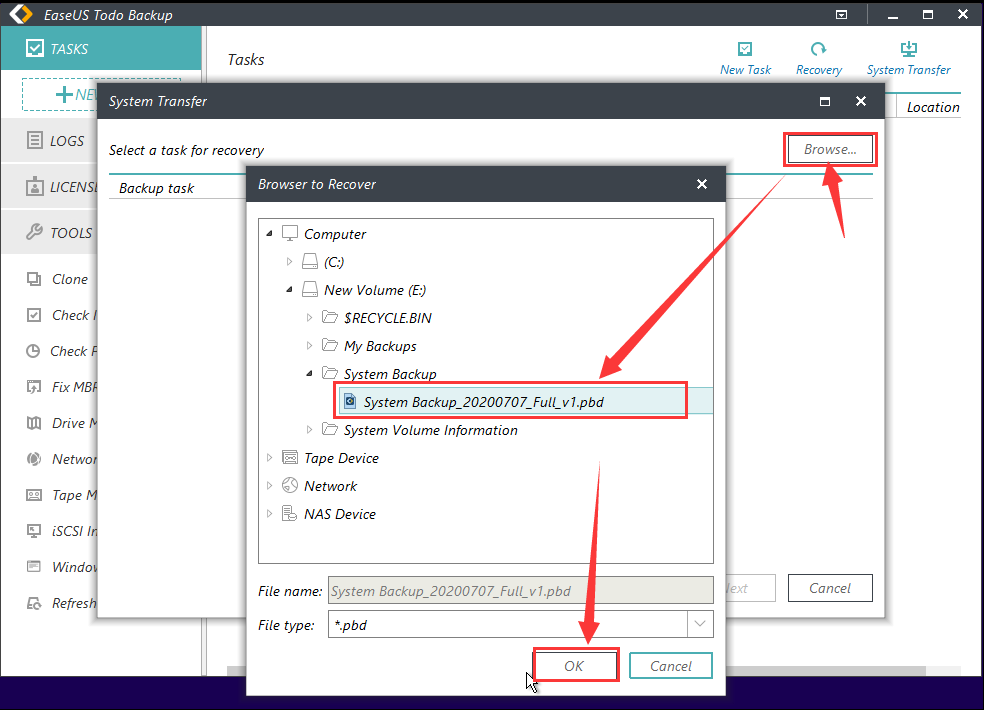Screen dimensions: 984x710
Task: Select the Computer tree item
Action: [x=334, y=234]
